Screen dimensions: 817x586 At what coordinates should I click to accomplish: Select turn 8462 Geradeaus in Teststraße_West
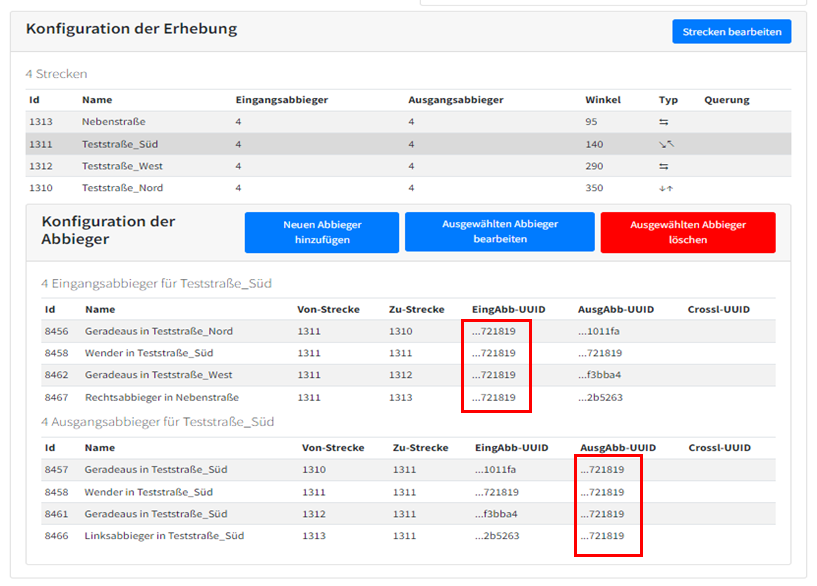click(408, 375)
